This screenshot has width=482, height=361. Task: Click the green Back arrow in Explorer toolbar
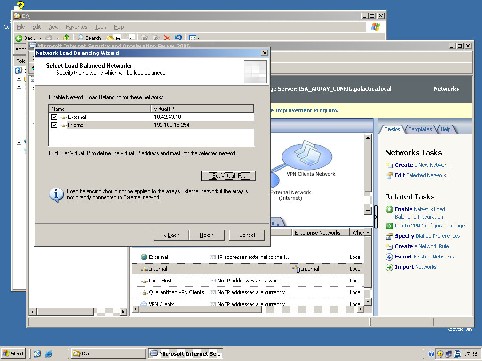[19, 38]
